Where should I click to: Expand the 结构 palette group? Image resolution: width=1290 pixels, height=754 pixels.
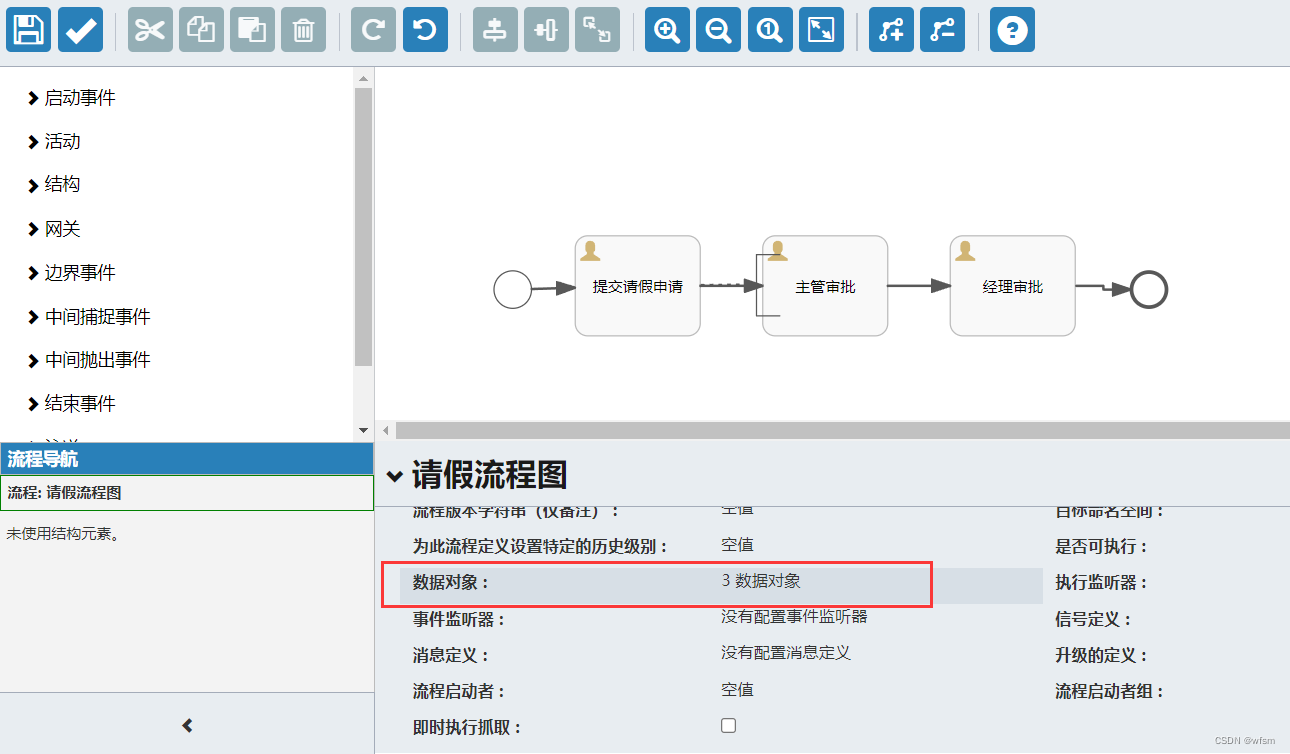[x=54, y=185]
